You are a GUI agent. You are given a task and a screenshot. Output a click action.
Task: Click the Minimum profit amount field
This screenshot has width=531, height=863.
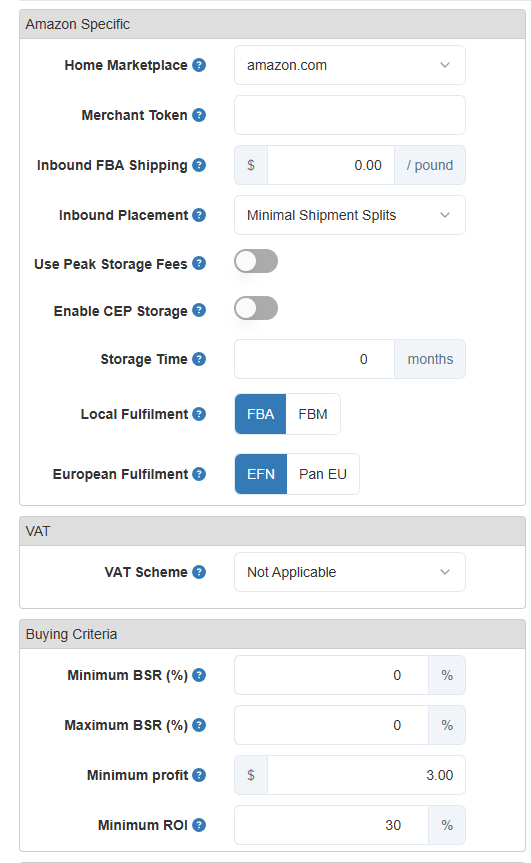pyautogui.click(x=366, y=775)
